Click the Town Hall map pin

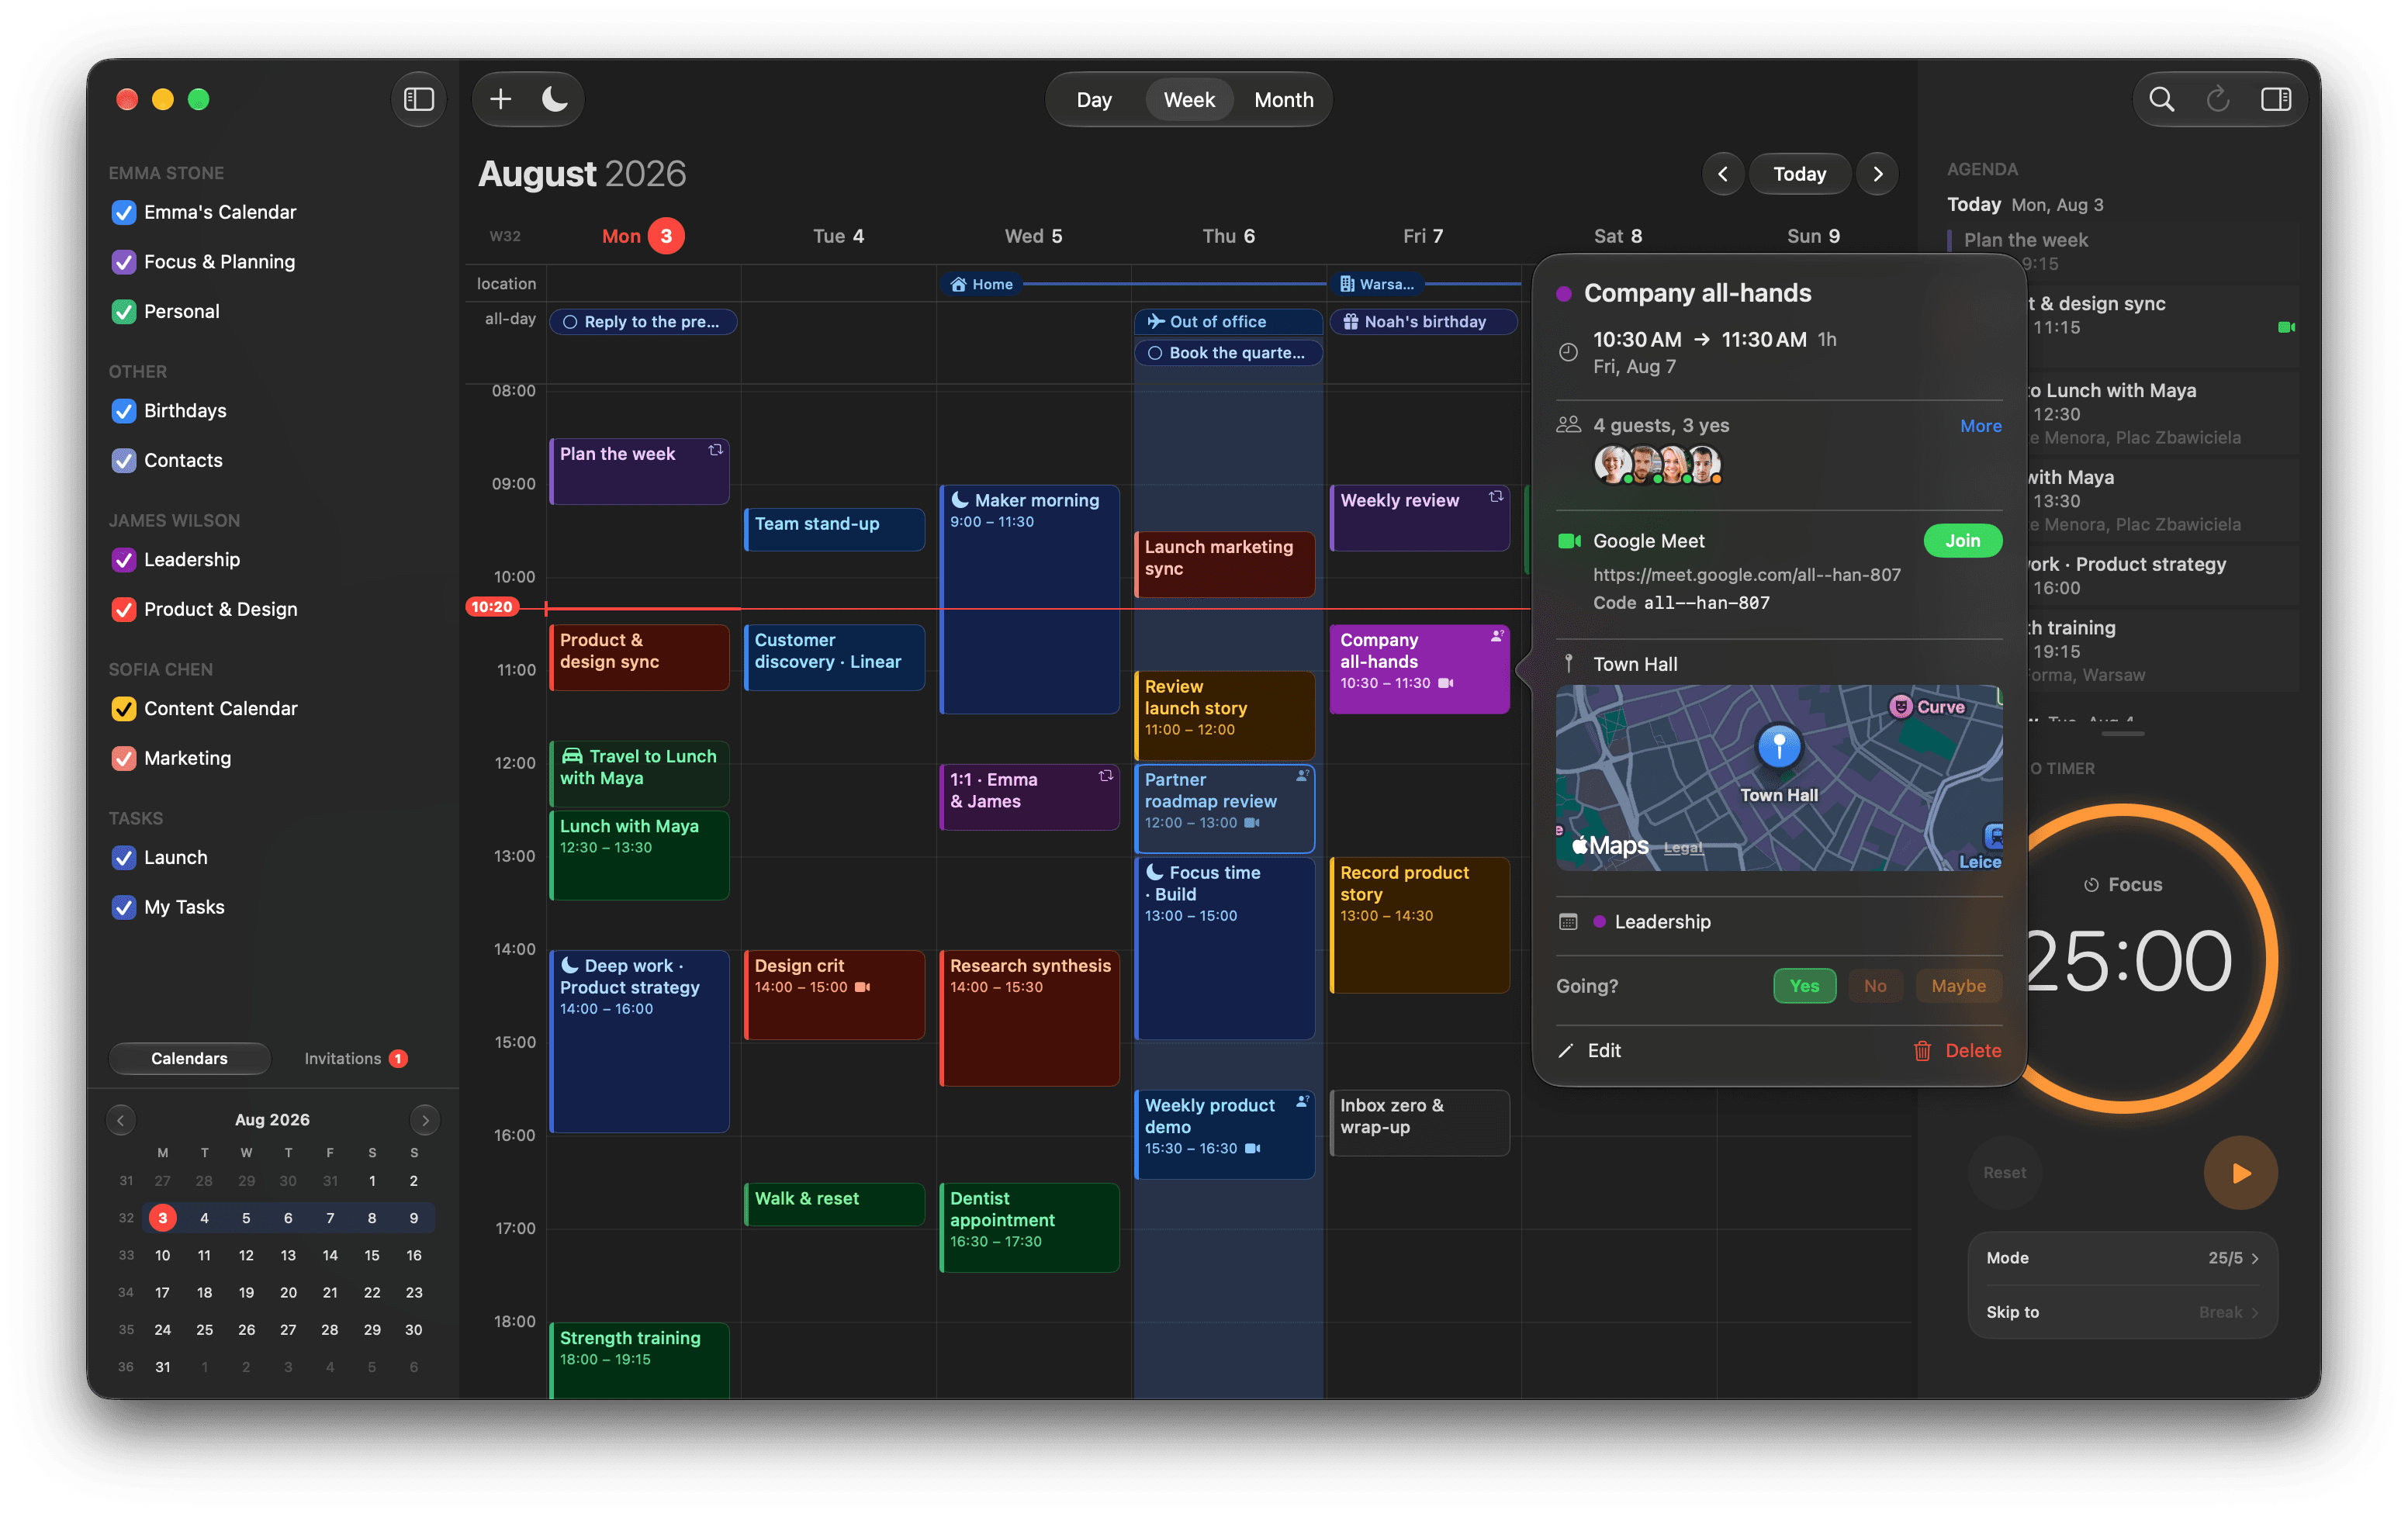(1778, 746)
